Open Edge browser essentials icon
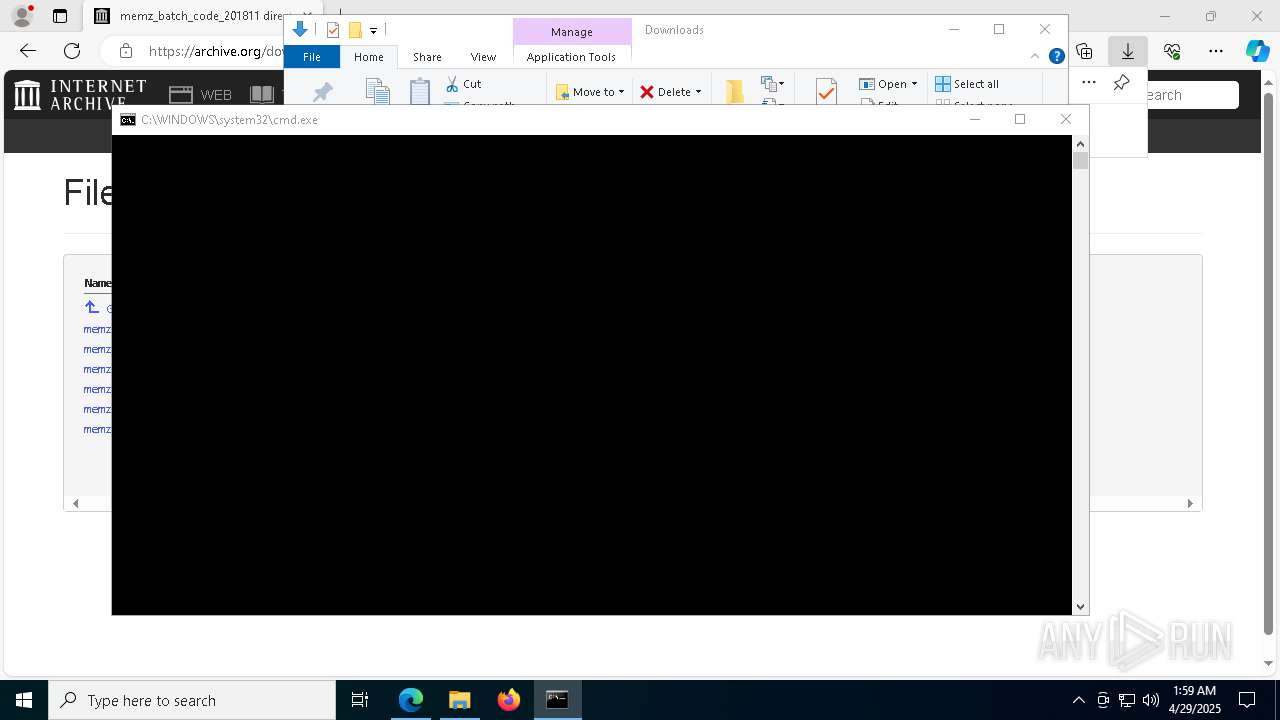1280x720 pixels. click(x=1172, y=51)
